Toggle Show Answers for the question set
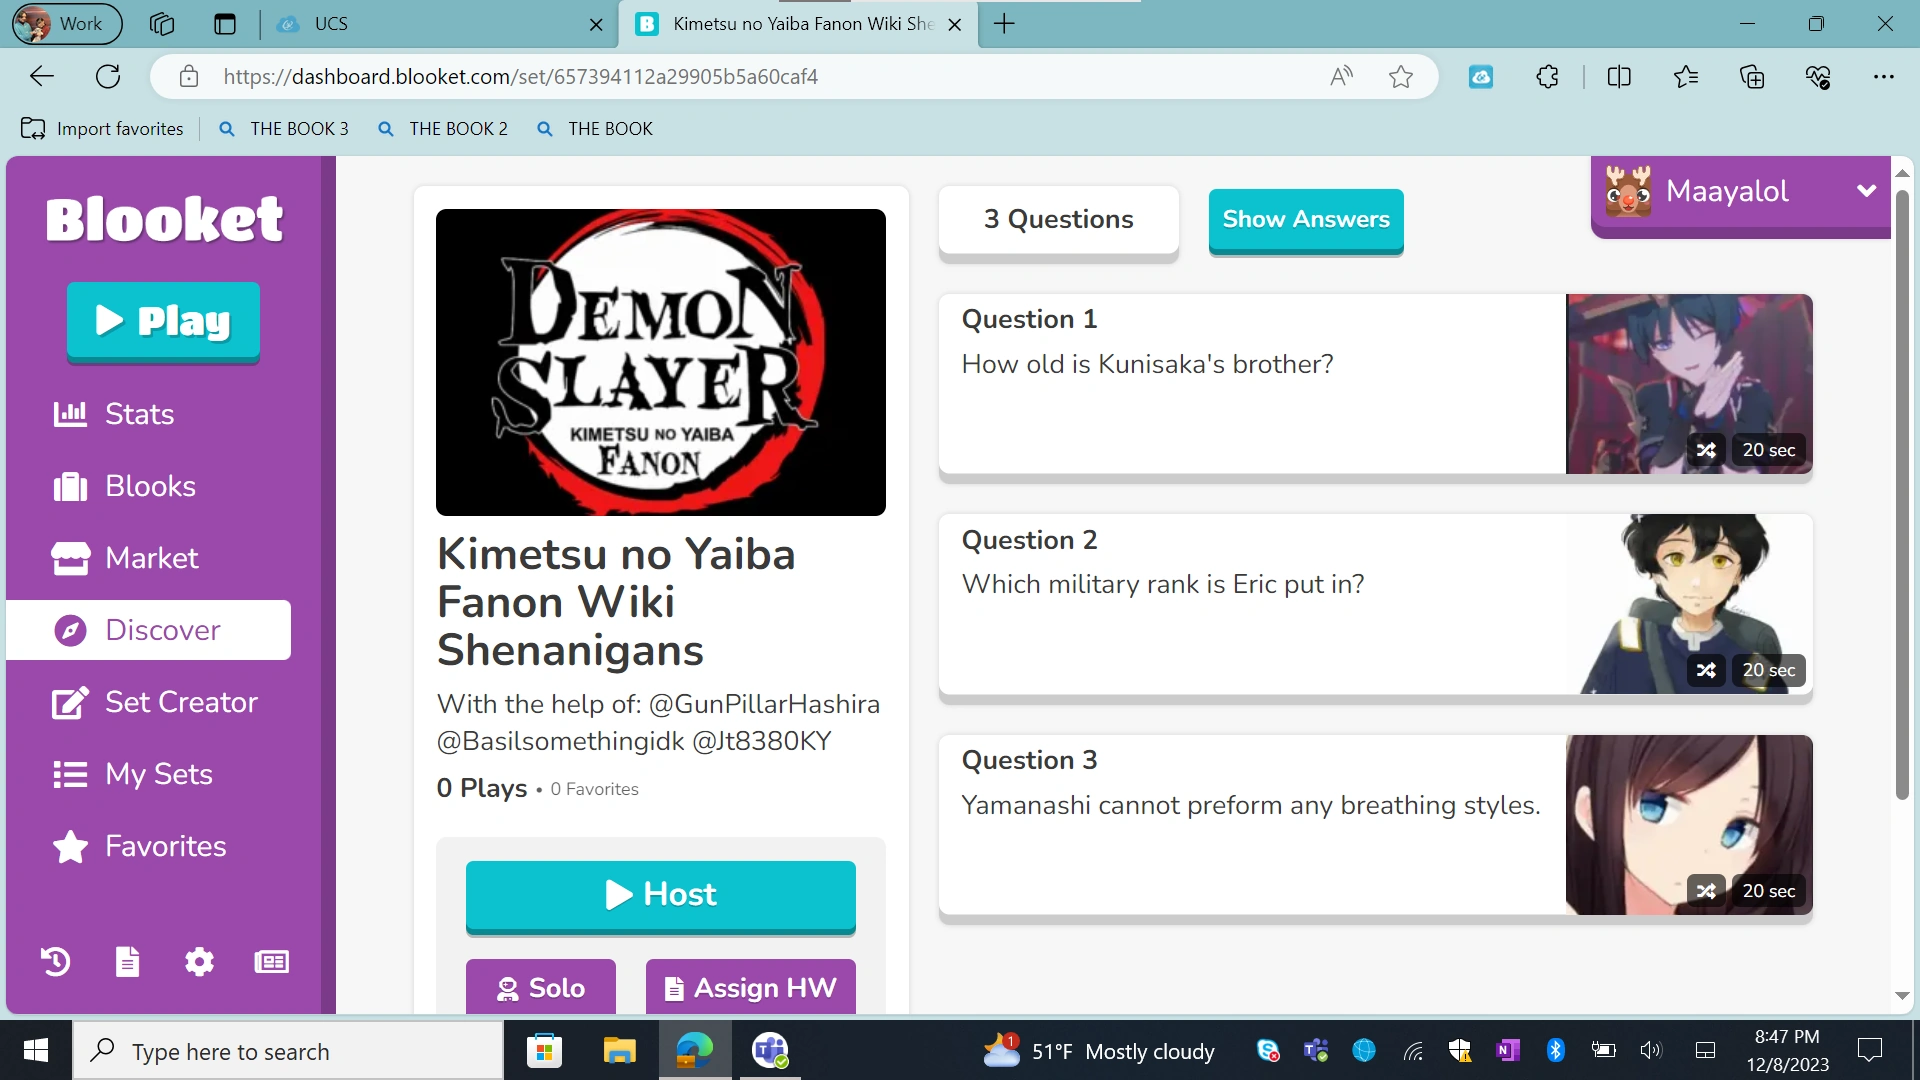Image resolution: width=1920 pixels, height=1080 pixels. coord(1306,219)
